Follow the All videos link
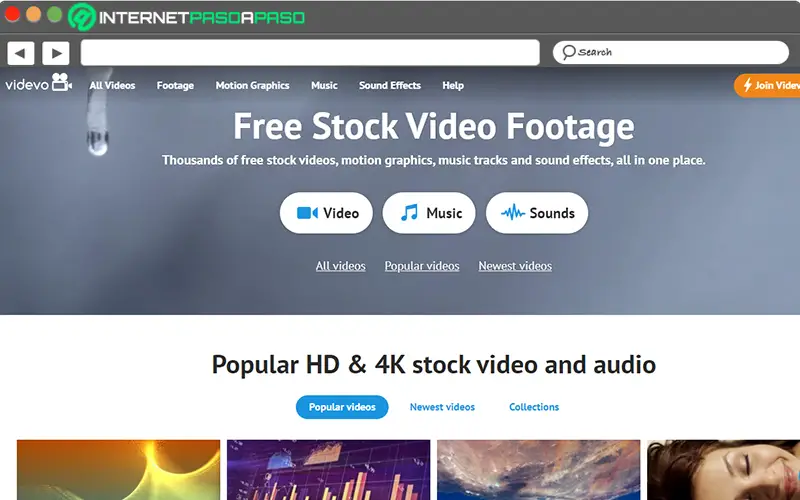This screenshot has height=500, width=800. pyautogui.click(x=340, y=266)
